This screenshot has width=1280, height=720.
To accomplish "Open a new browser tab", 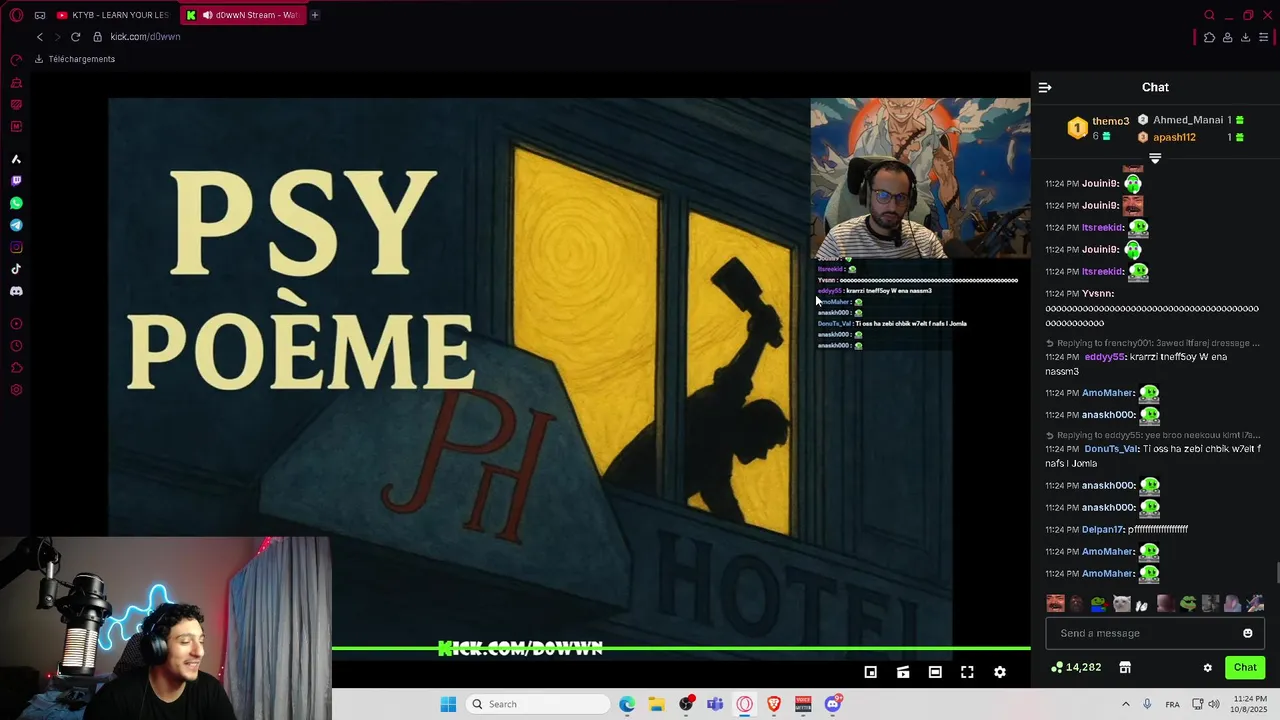I will (314, 15).
